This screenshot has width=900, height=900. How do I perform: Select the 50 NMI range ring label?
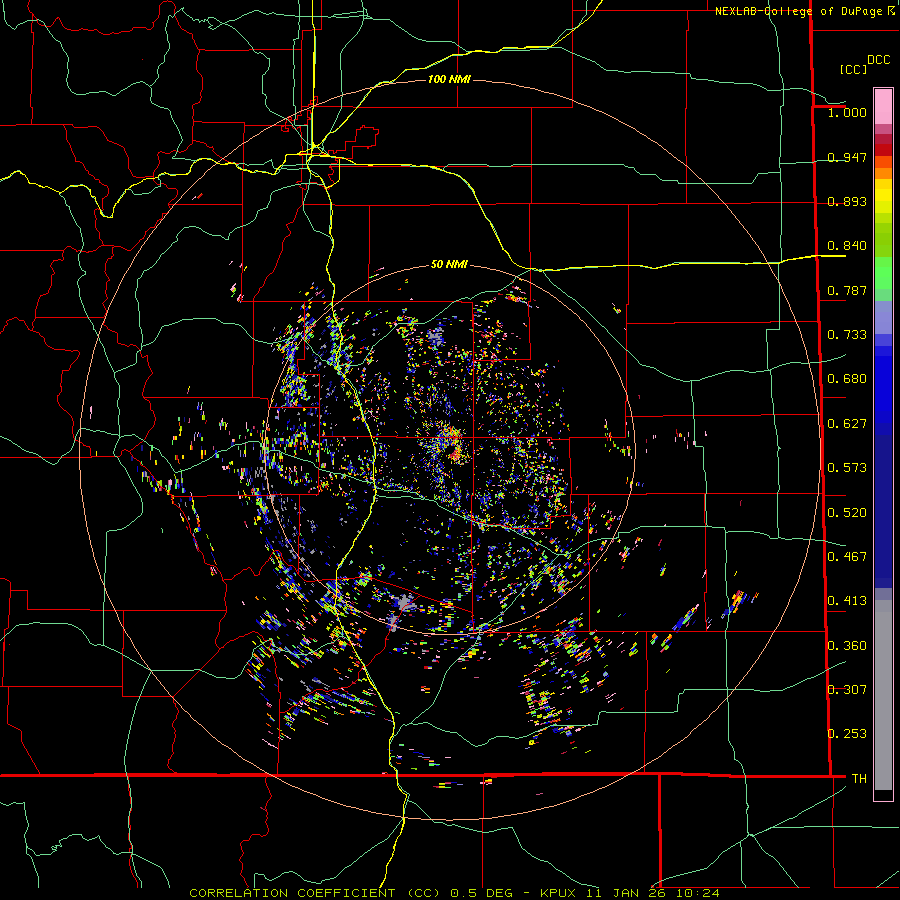point(449,264)
